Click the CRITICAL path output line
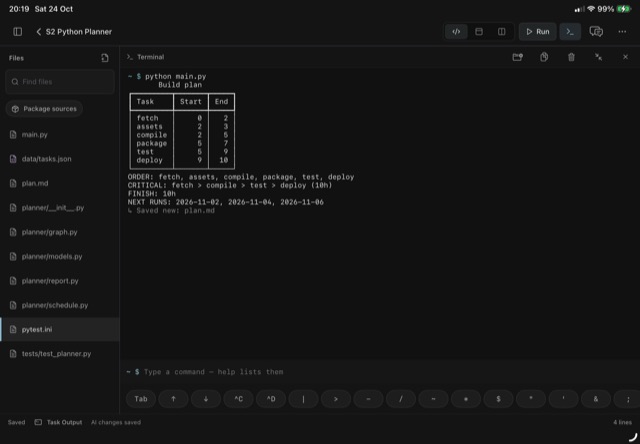 [x=230, y=185]
